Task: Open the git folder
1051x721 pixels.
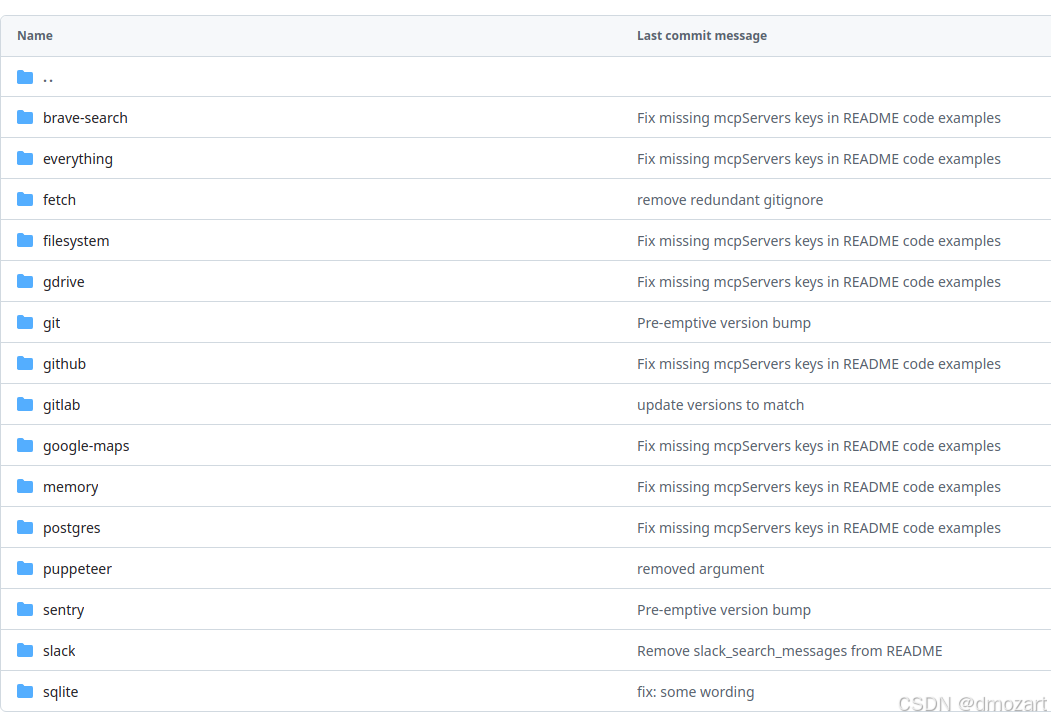Action: [52, 324]
